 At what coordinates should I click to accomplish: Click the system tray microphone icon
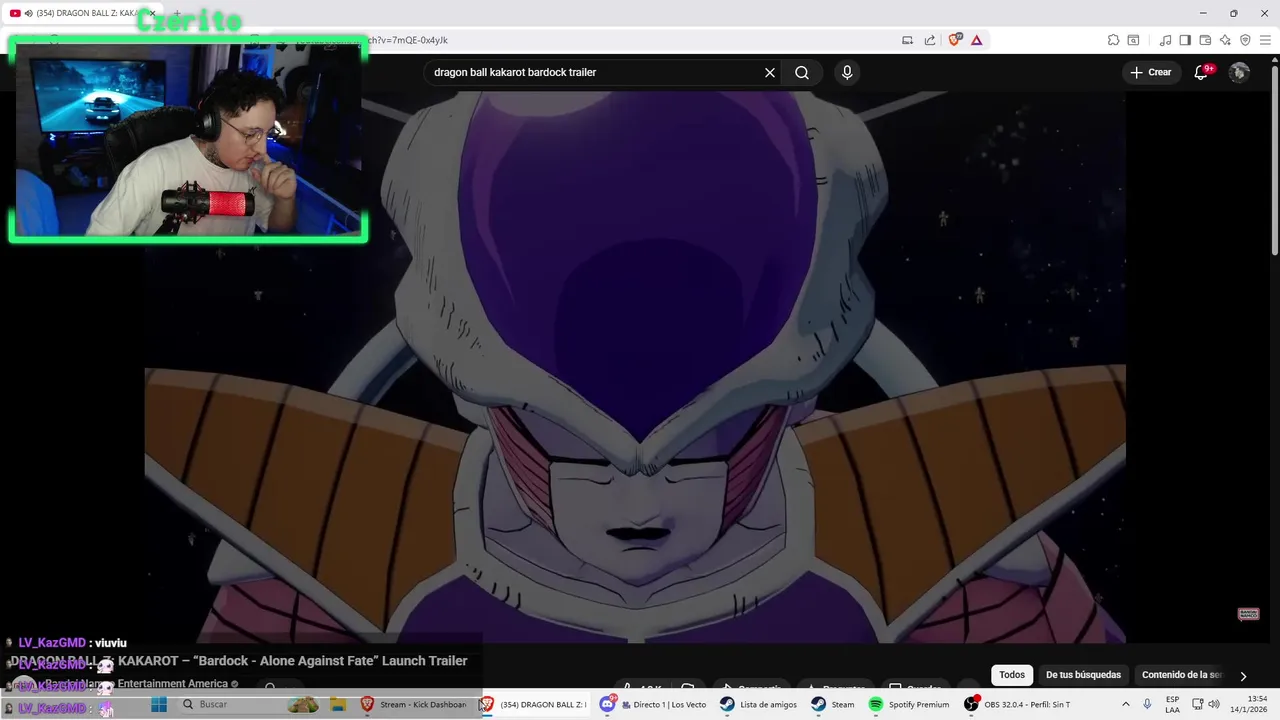tap(1147, 704)
